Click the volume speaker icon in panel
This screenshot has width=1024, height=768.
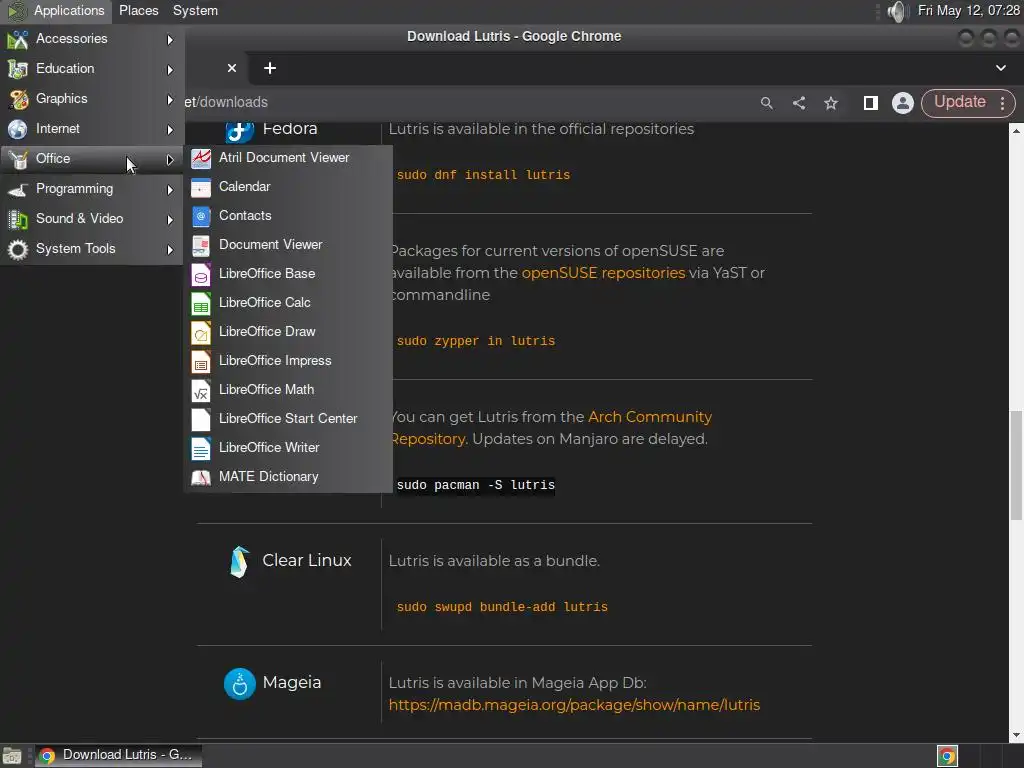tap(898, 11)
